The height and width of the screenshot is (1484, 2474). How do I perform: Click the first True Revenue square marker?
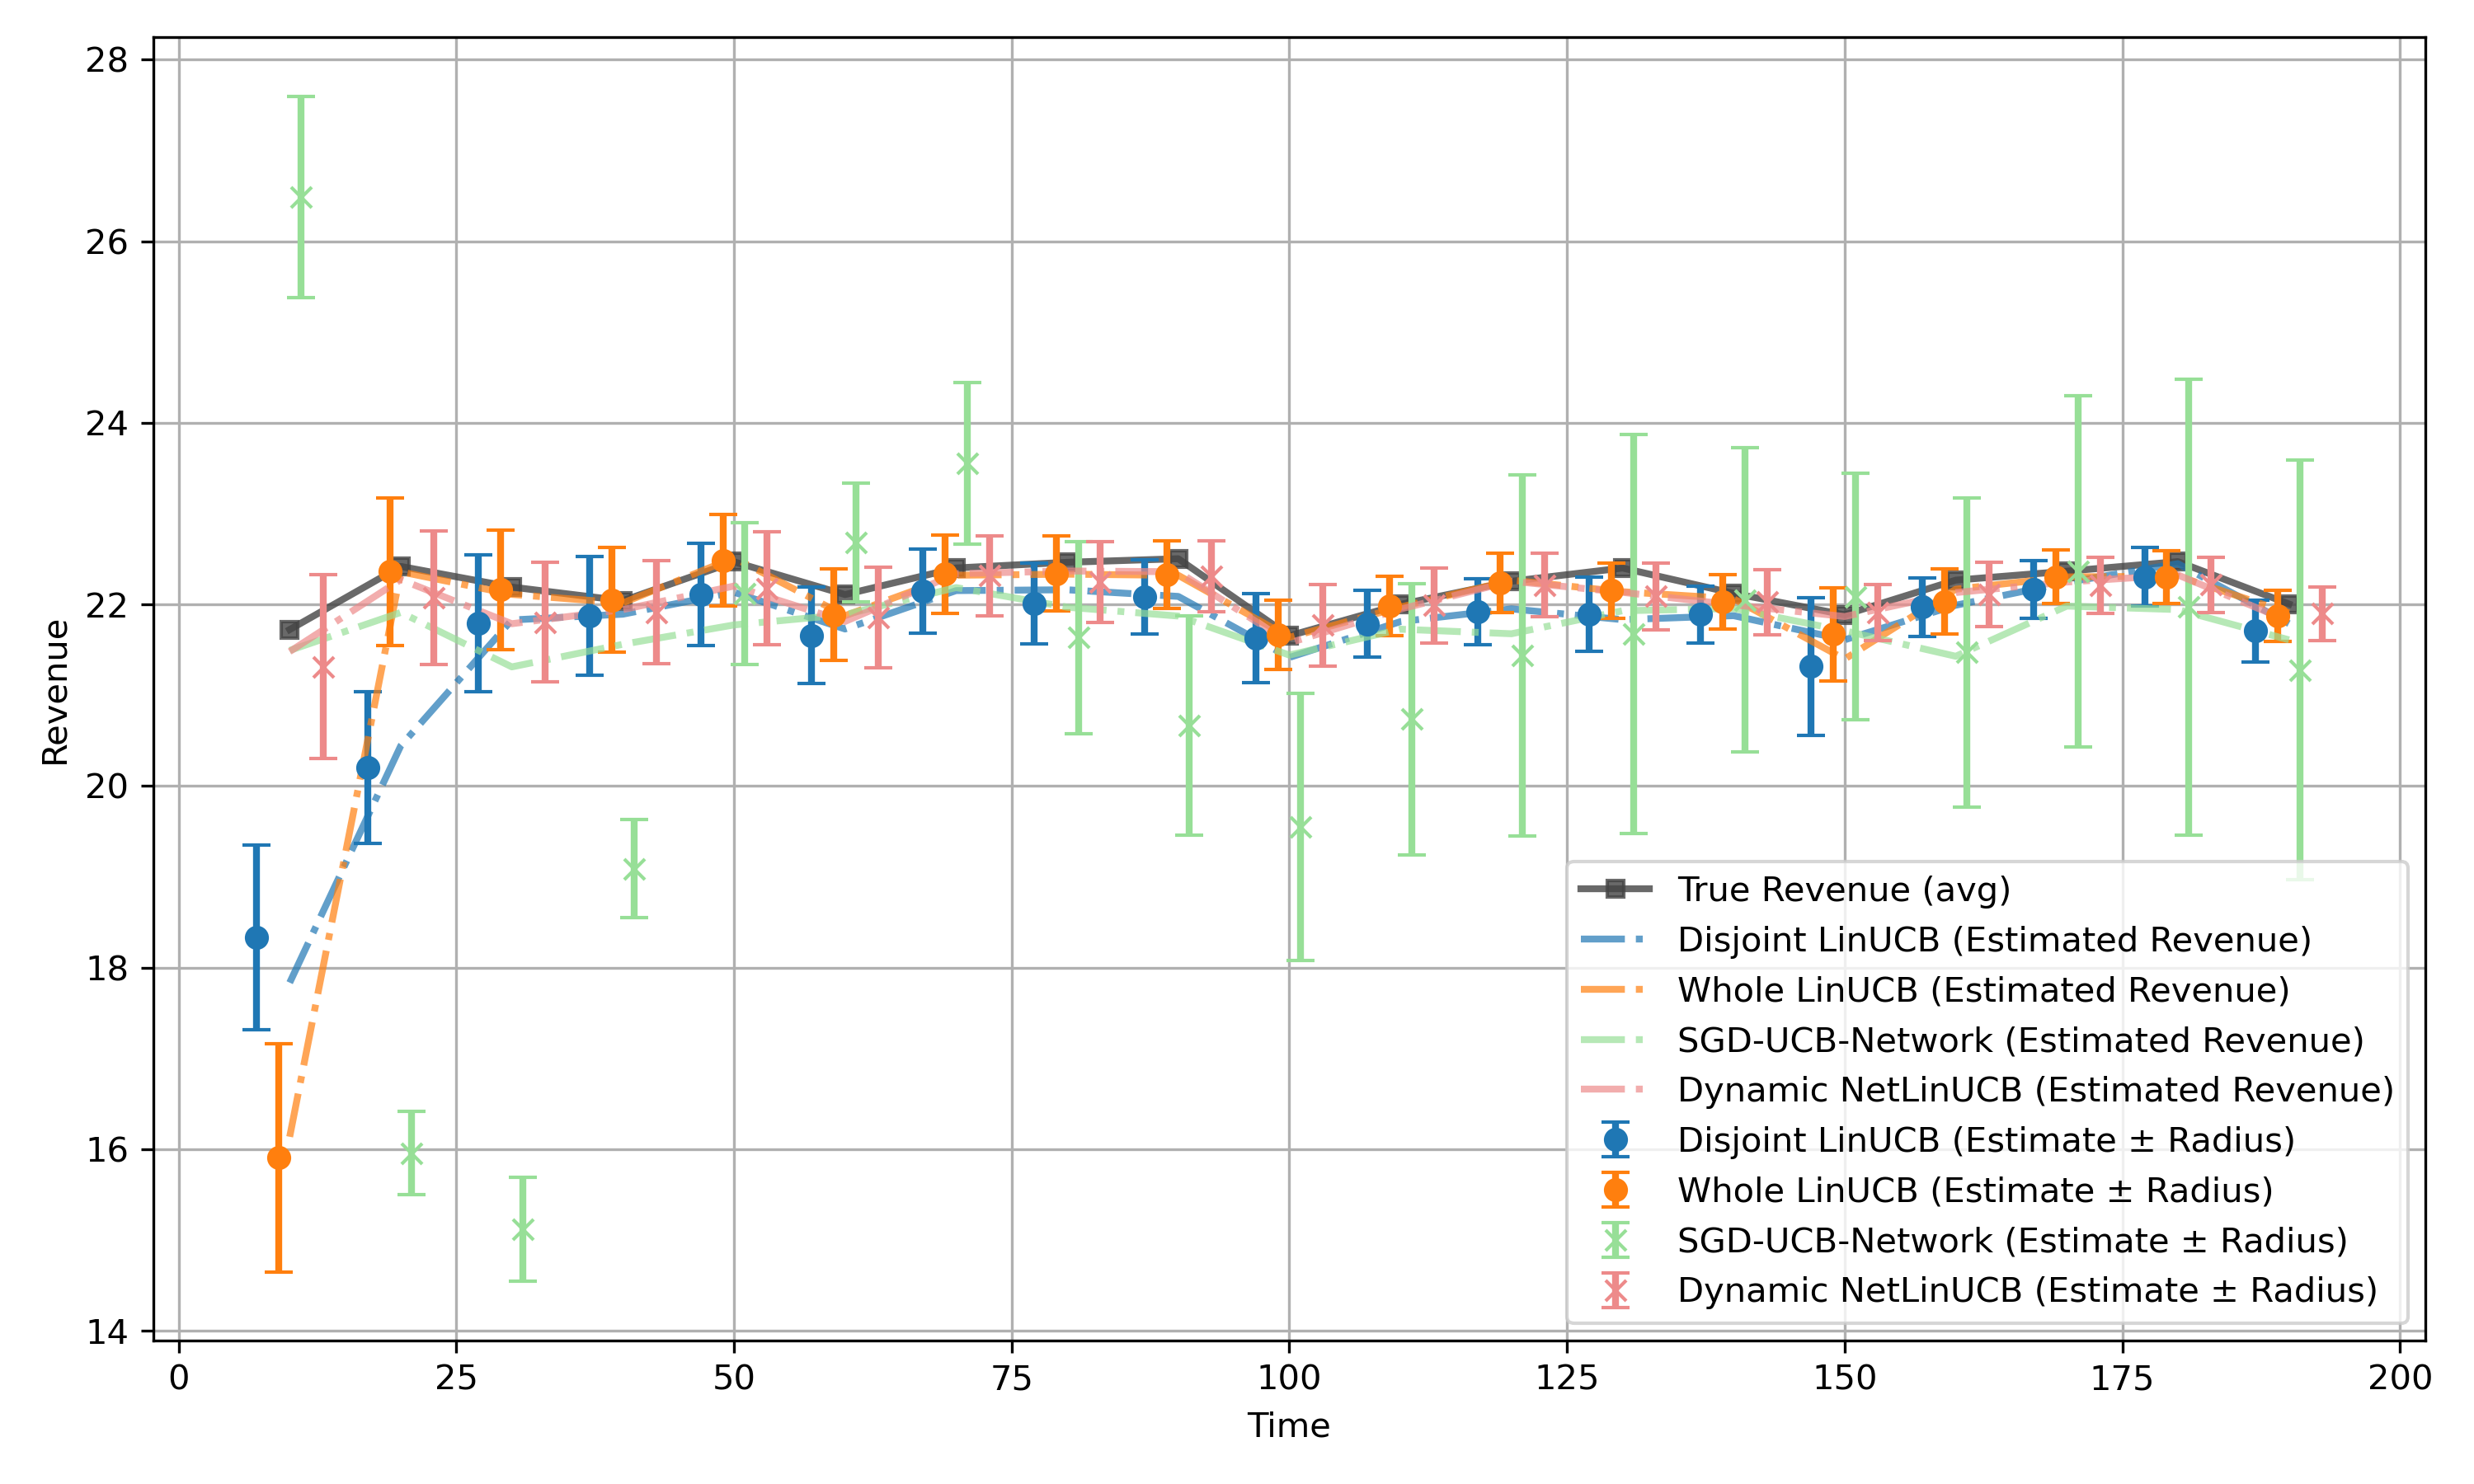pos(290,630)
